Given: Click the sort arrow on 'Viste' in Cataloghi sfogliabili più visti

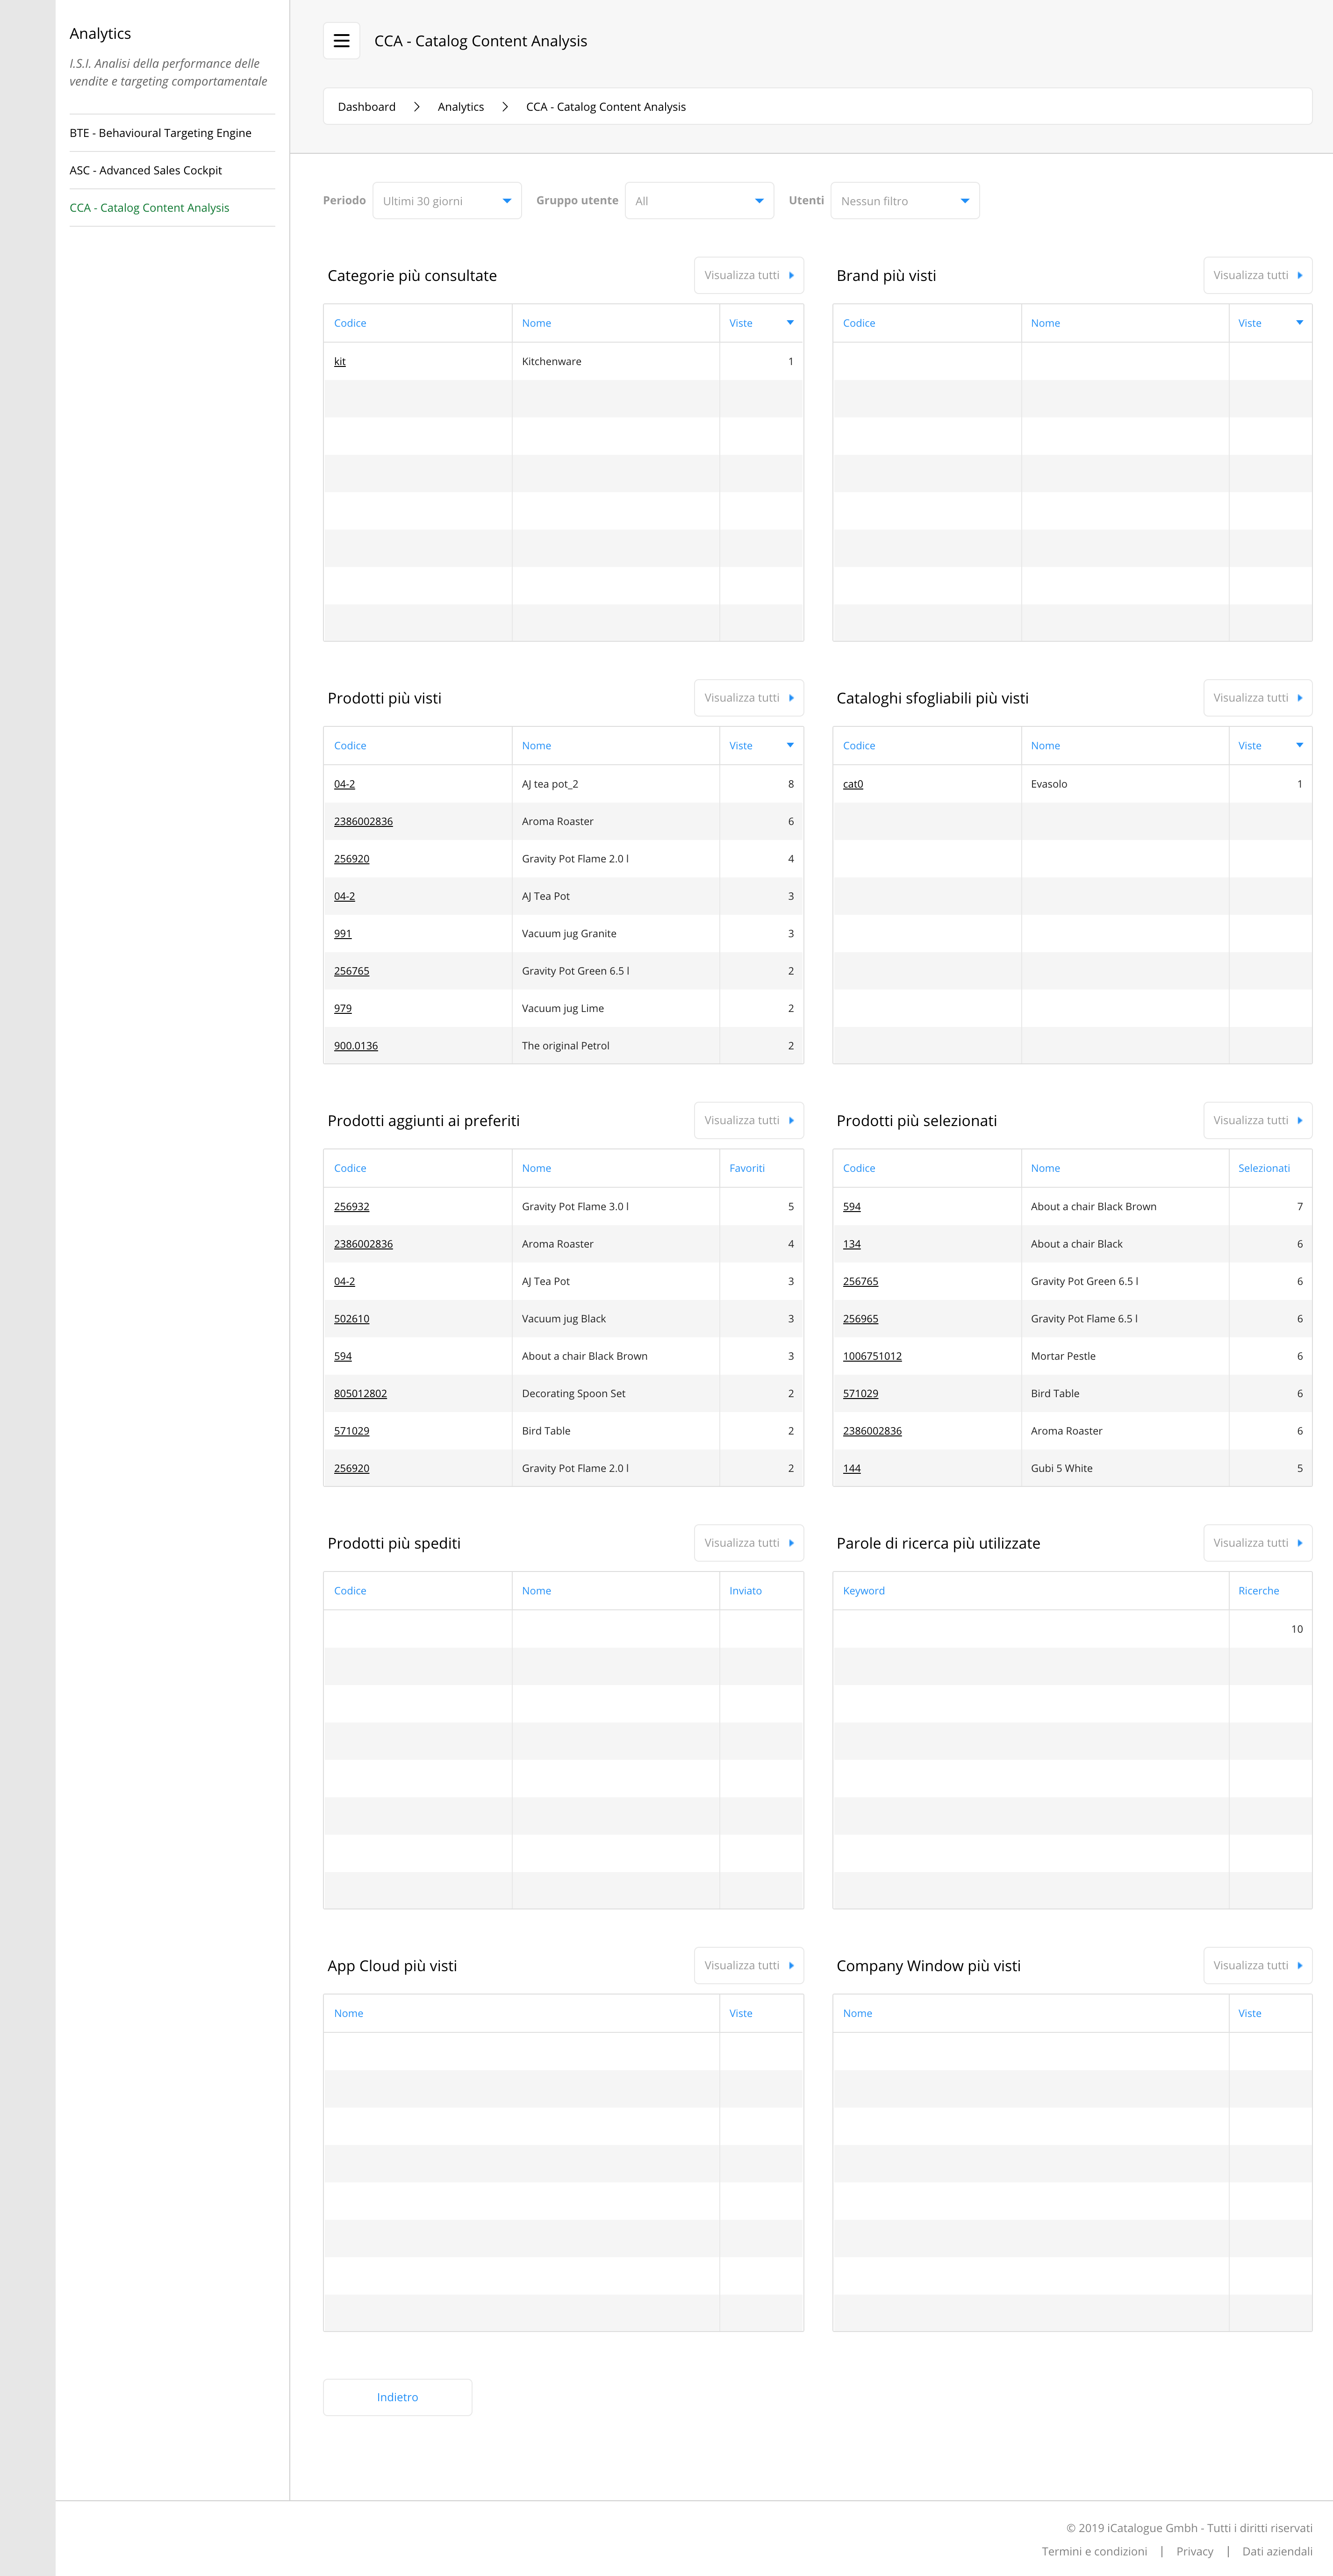Looking at the screenshot, I should (1299, 744).
